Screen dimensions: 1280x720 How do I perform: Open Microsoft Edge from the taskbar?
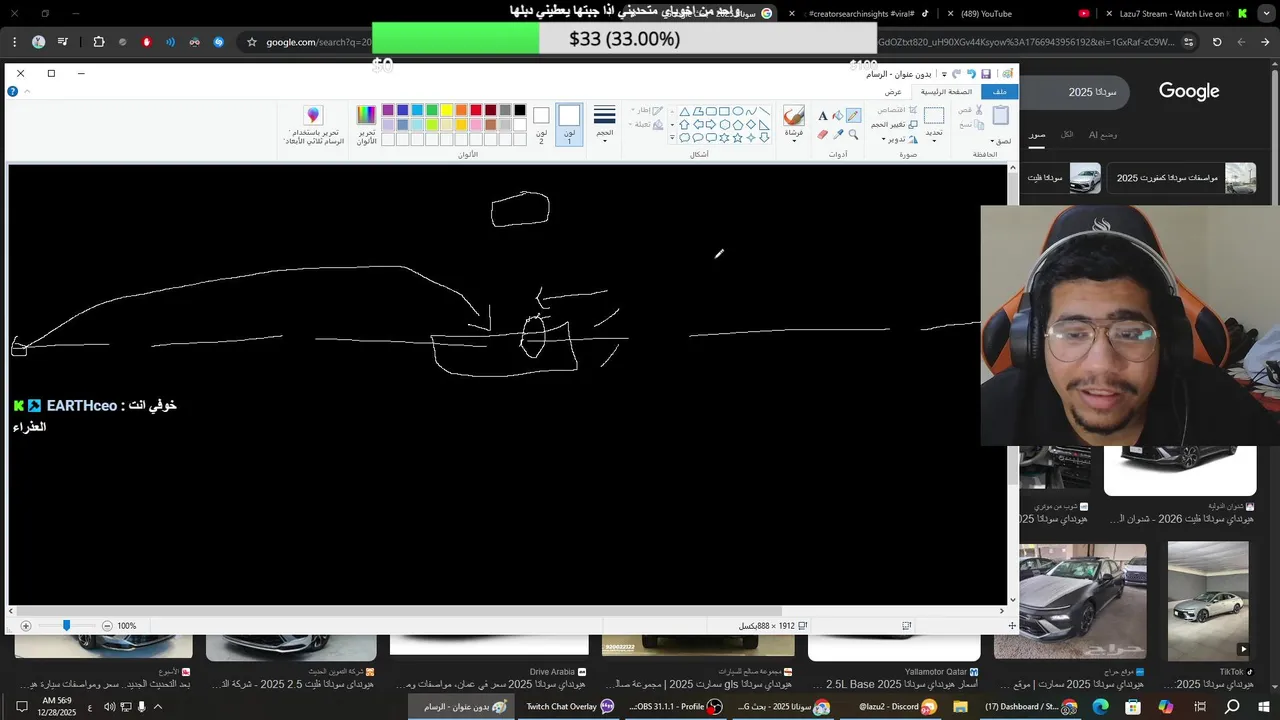(x=1100, y=706)
